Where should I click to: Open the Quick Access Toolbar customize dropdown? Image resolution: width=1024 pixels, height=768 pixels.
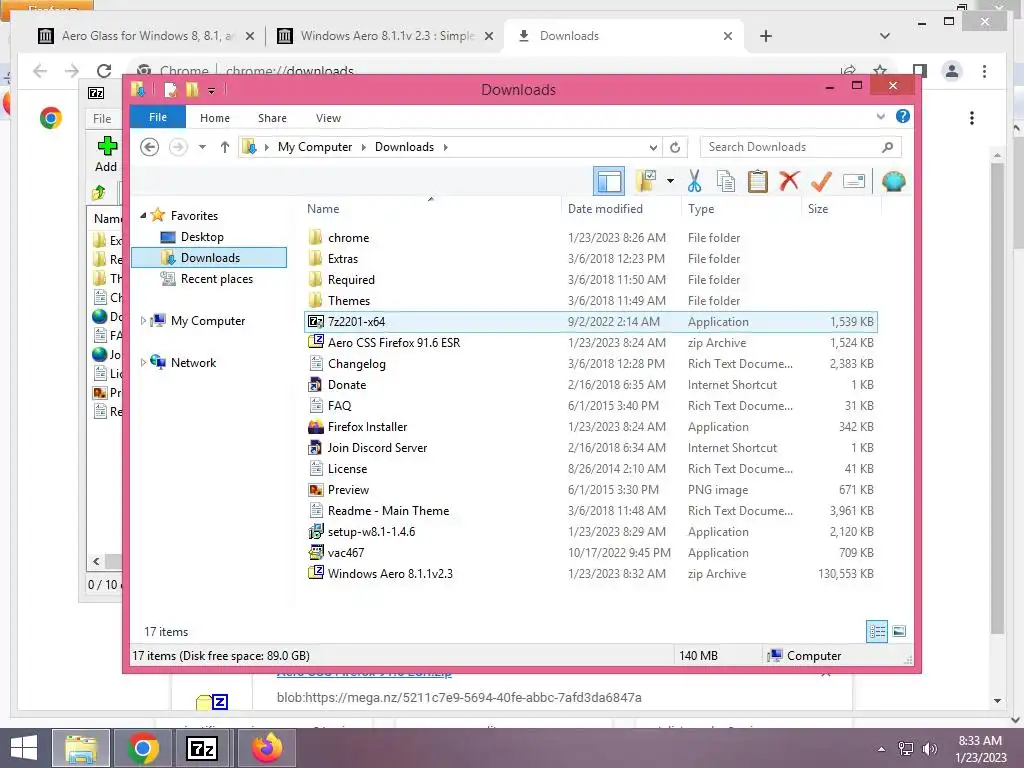(212, 91)
